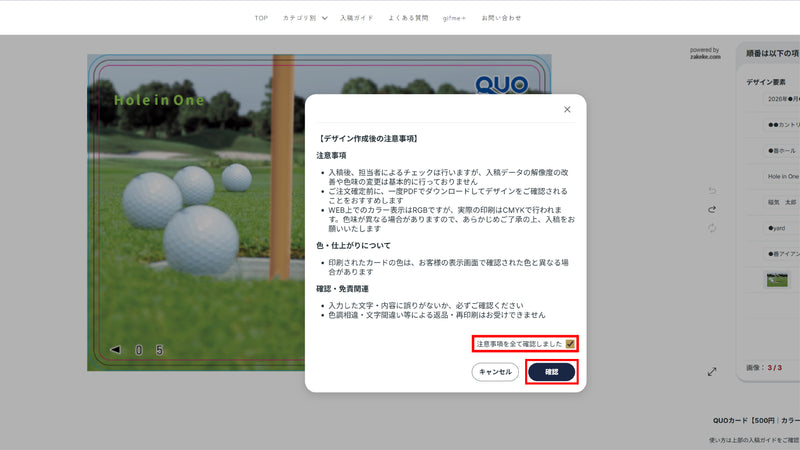
Task: Click the undo arrow icon
Action: 712,191
